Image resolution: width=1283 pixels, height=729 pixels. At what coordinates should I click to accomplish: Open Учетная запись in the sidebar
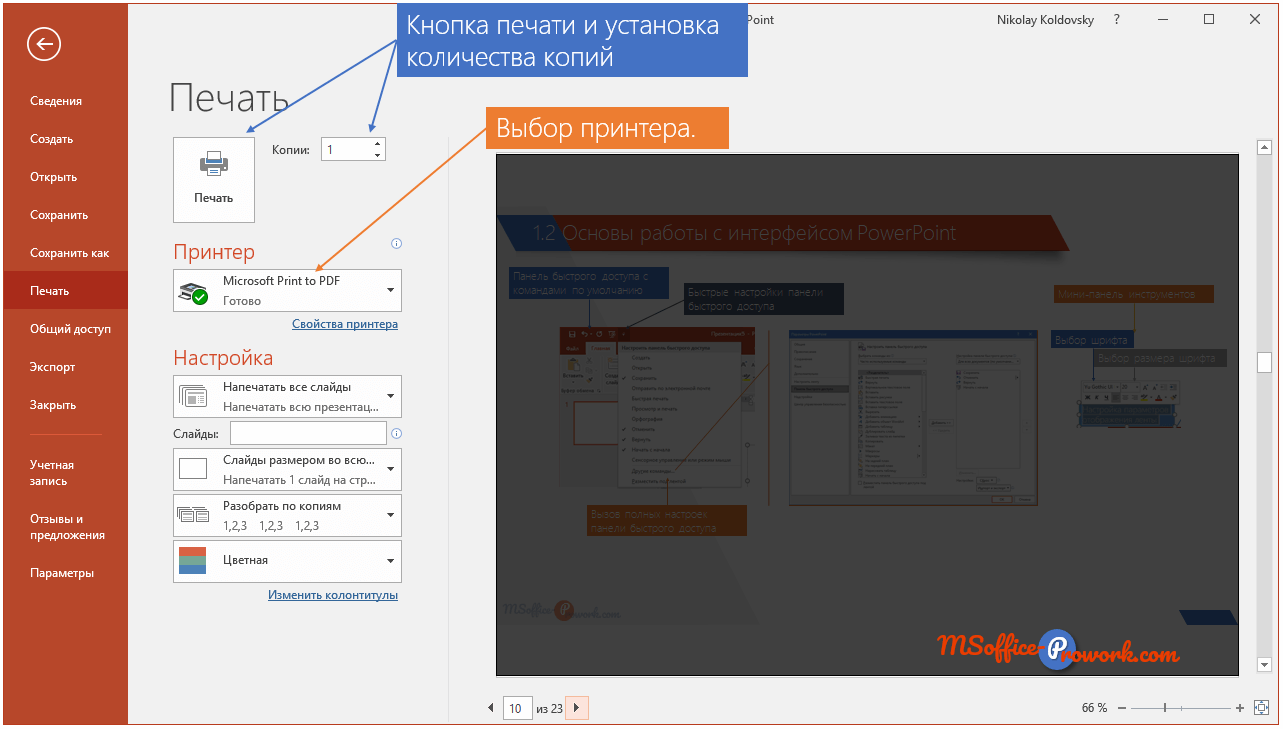click(64, 473)
